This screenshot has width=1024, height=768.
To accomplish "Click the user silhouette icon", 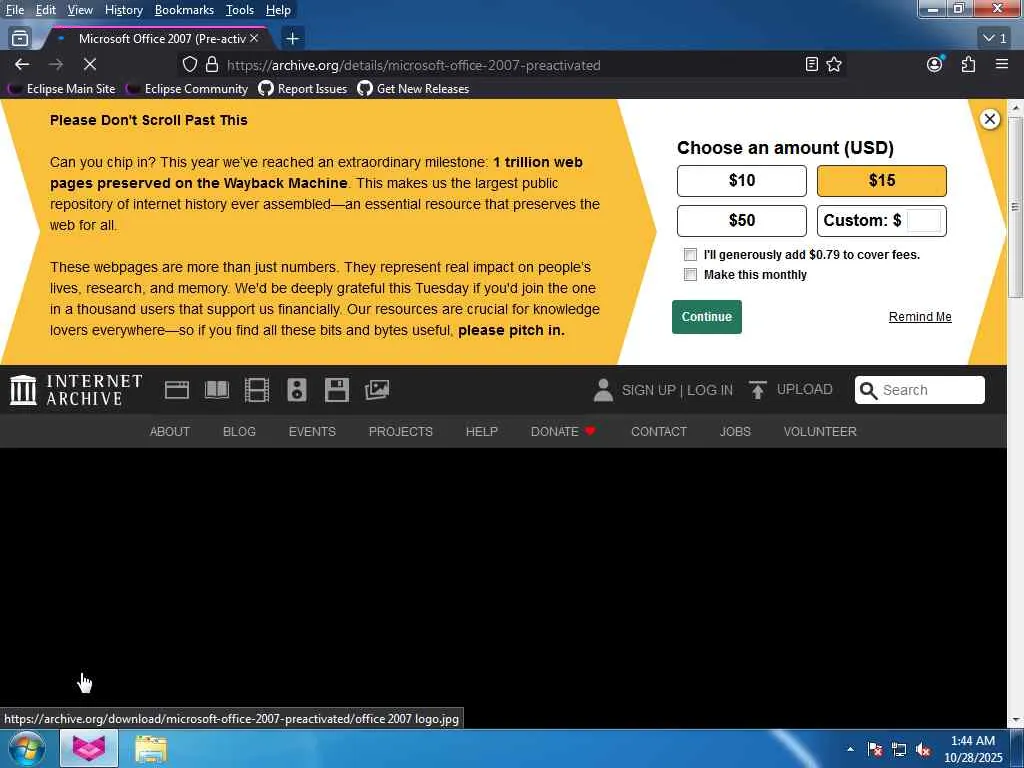I will pyautogui.click(x=603, y=390).
